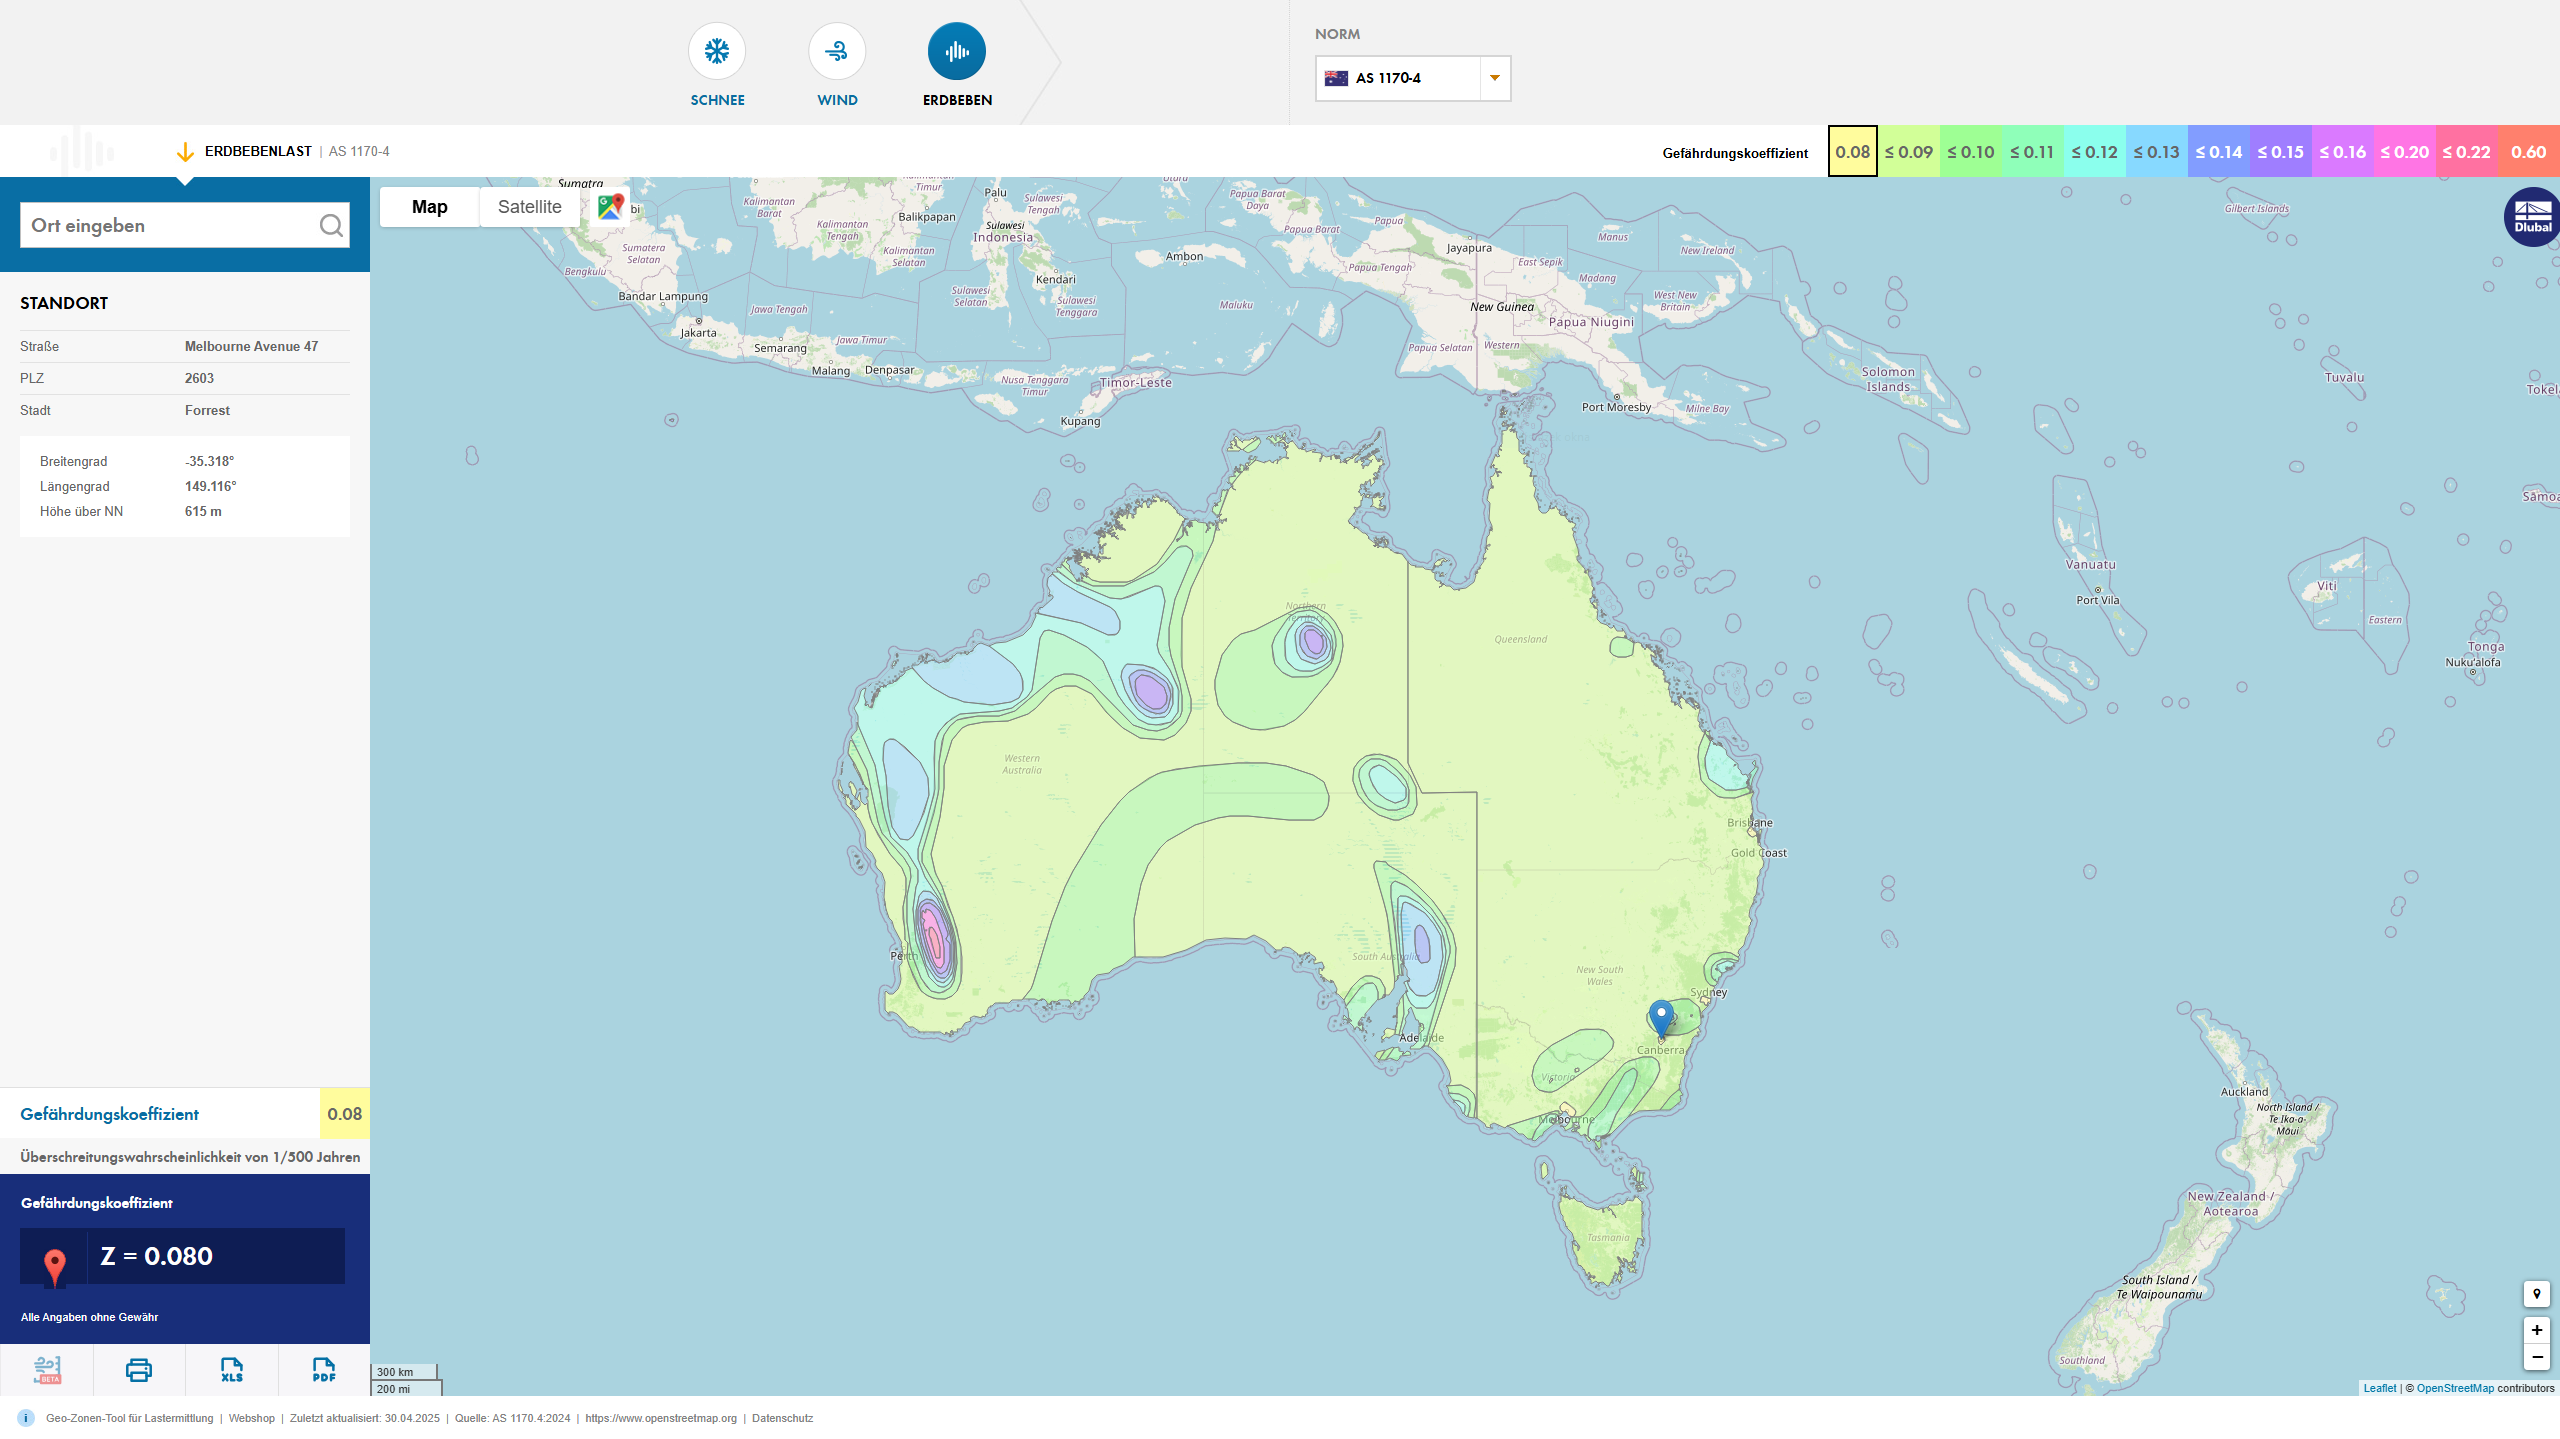Export results as XLS
The image size is (2560, 1439).
click(x=232, y=1370)
